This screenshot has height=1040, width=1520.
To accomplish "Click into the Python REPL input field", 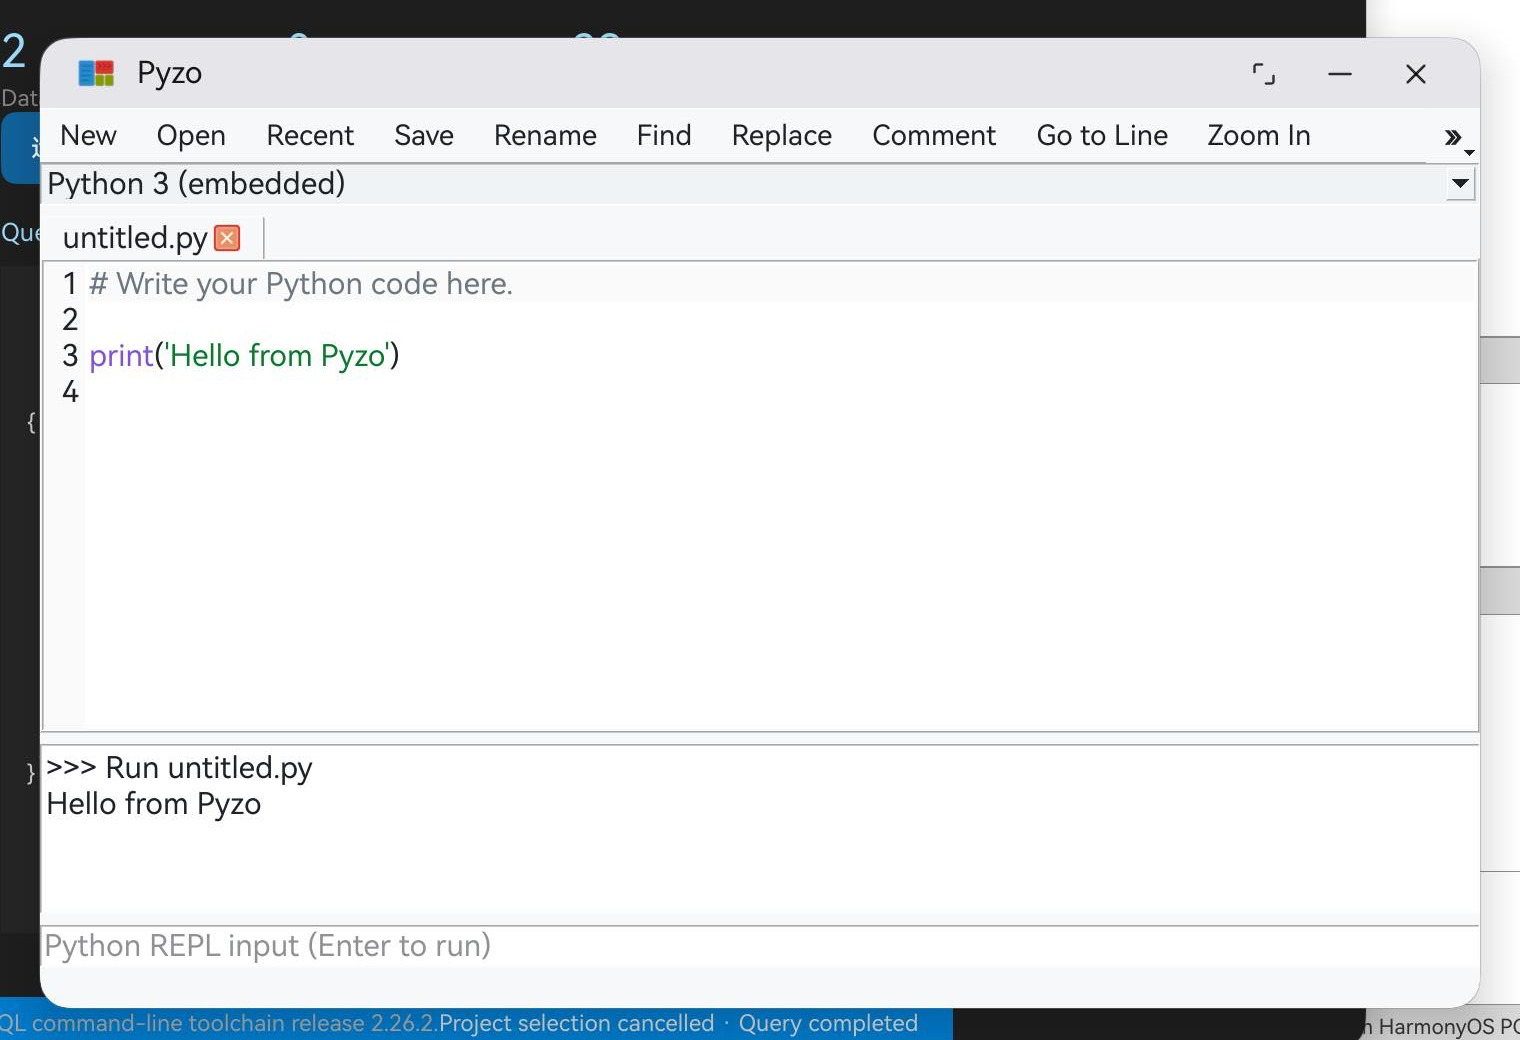I will point(760,946).
